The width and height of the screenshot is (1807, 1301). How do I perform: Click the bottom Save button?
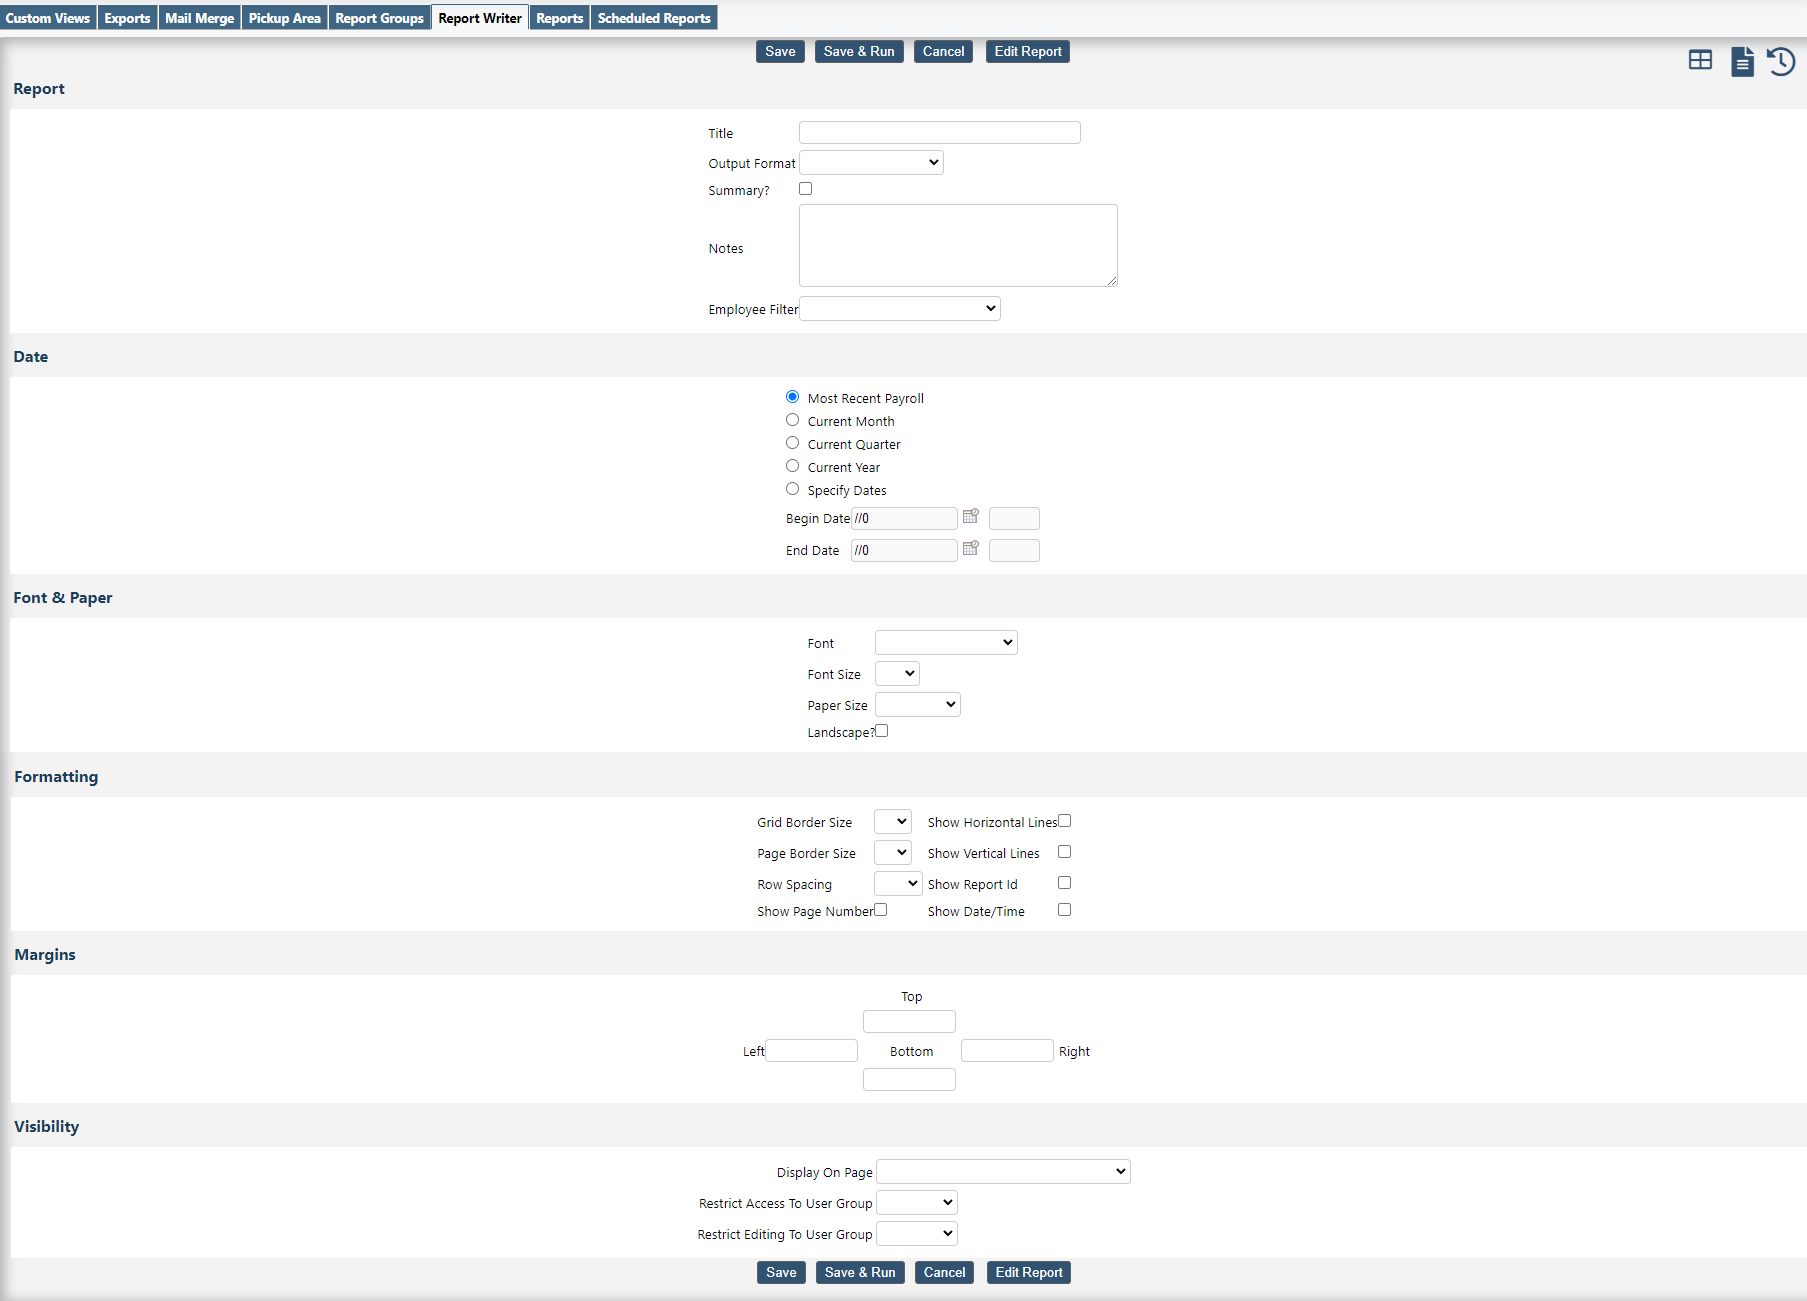click(781, 1273)
